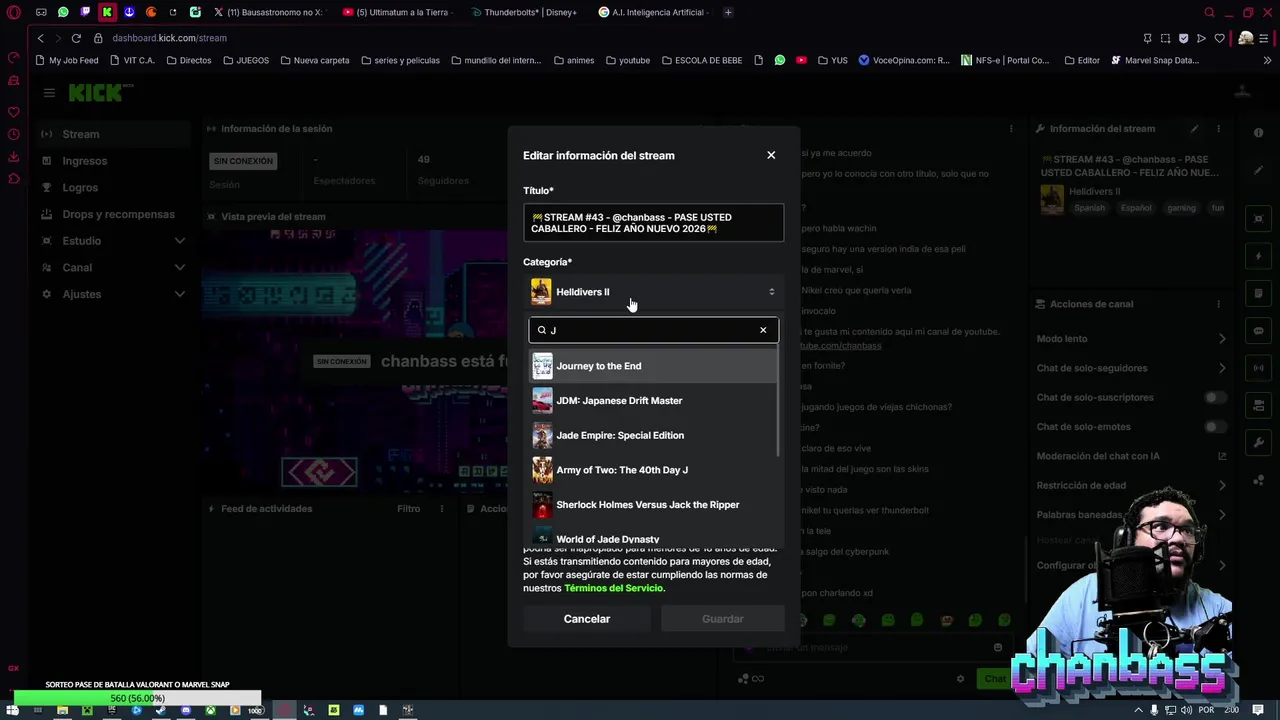The width and height of the screenshot is (1280, 720).
Task: Select World of Jade Dynasty category
Action: (653, 537)
